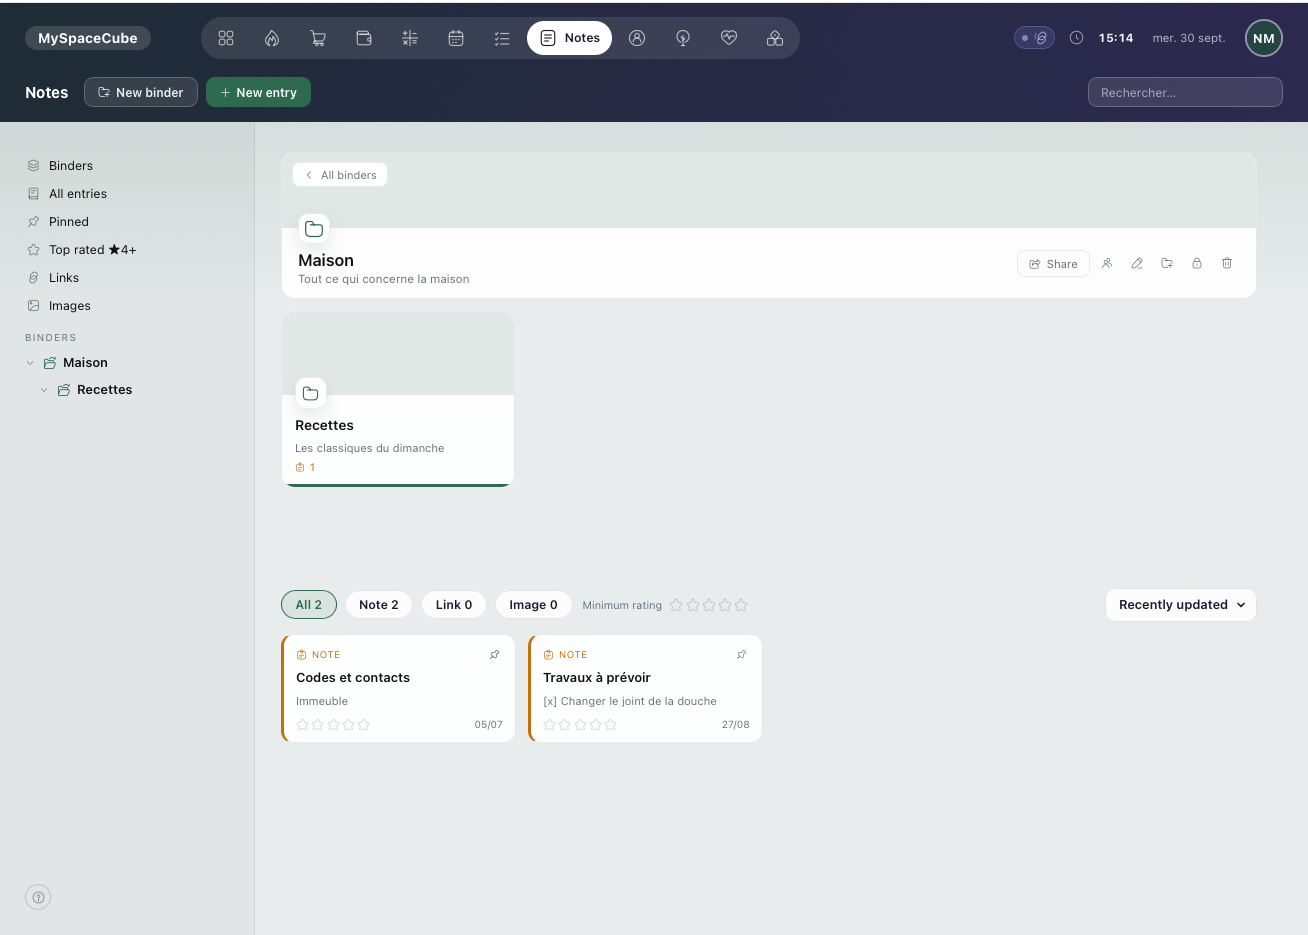
Task: Click the New entry button
Action: click(258, 92)
